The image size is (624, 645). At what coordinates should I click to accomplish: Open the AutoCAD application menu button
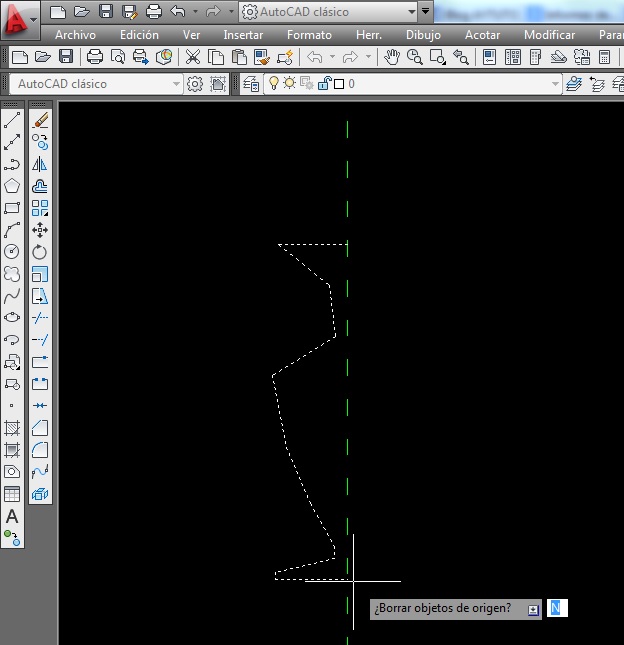point(20,19)
